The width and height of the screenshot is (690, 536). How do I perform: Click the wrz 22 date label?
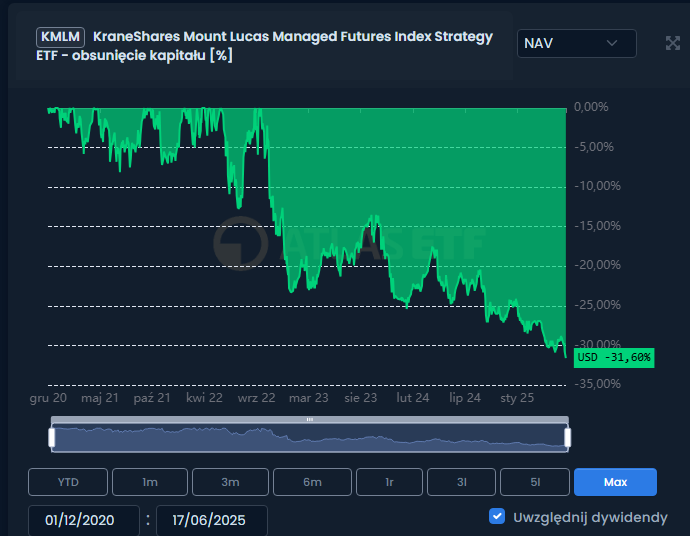pos(257,398)
